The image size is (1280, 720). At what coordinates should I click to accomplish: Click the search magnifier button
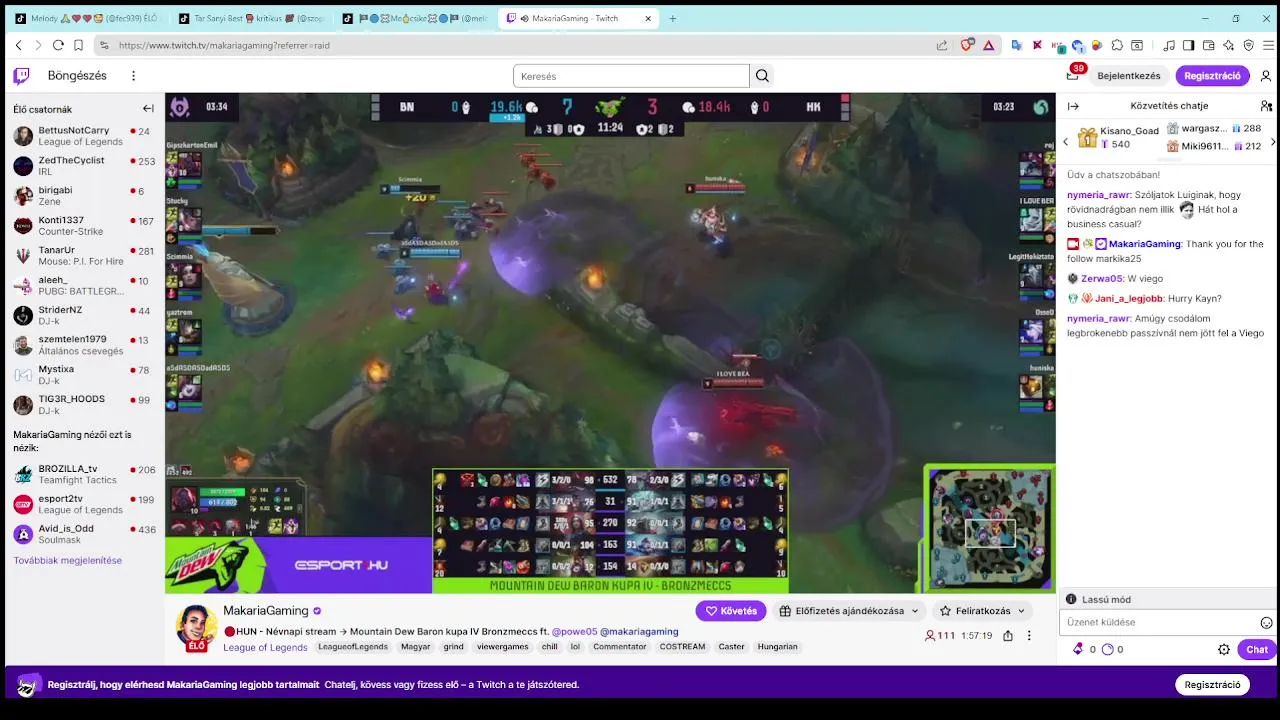point(762,76)
